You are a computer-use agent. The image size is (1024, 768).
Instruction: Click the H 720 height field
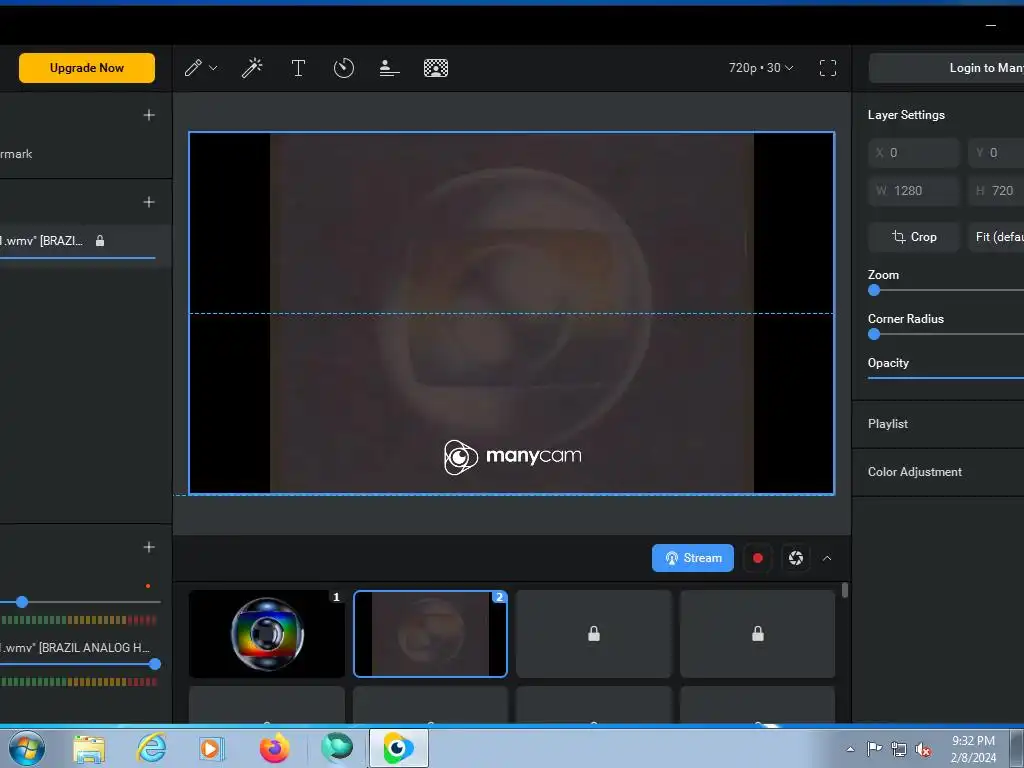tap(996, 191)
